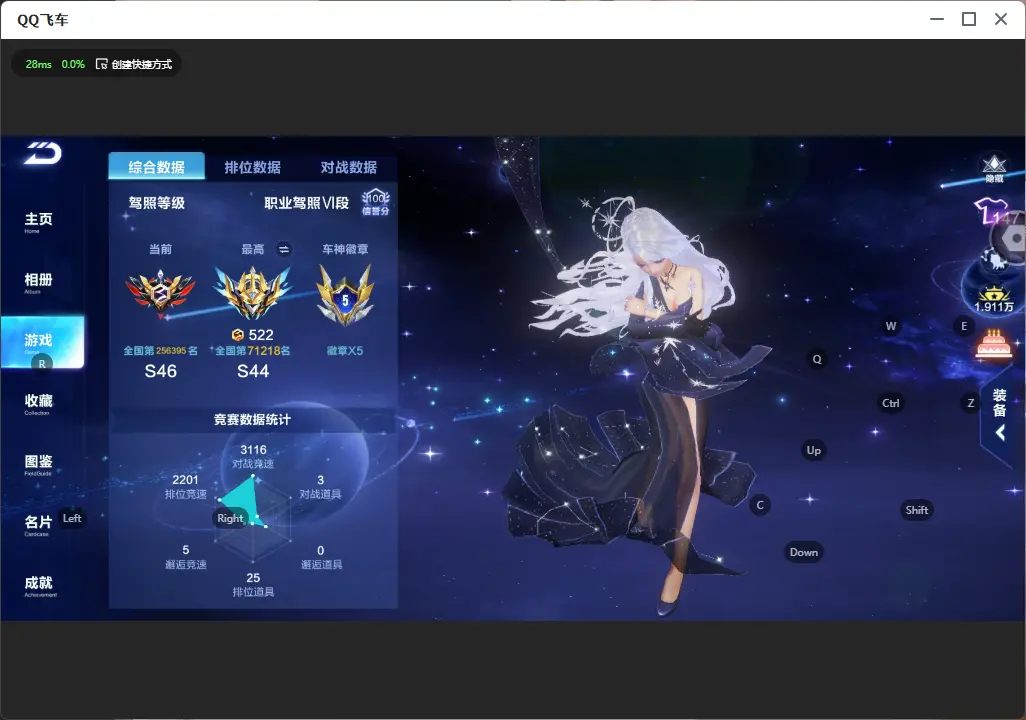The height and width of the screenshot is (720, 1026).
Task: Click the 徽章X5 badge count
Action: tap(345, 351)
